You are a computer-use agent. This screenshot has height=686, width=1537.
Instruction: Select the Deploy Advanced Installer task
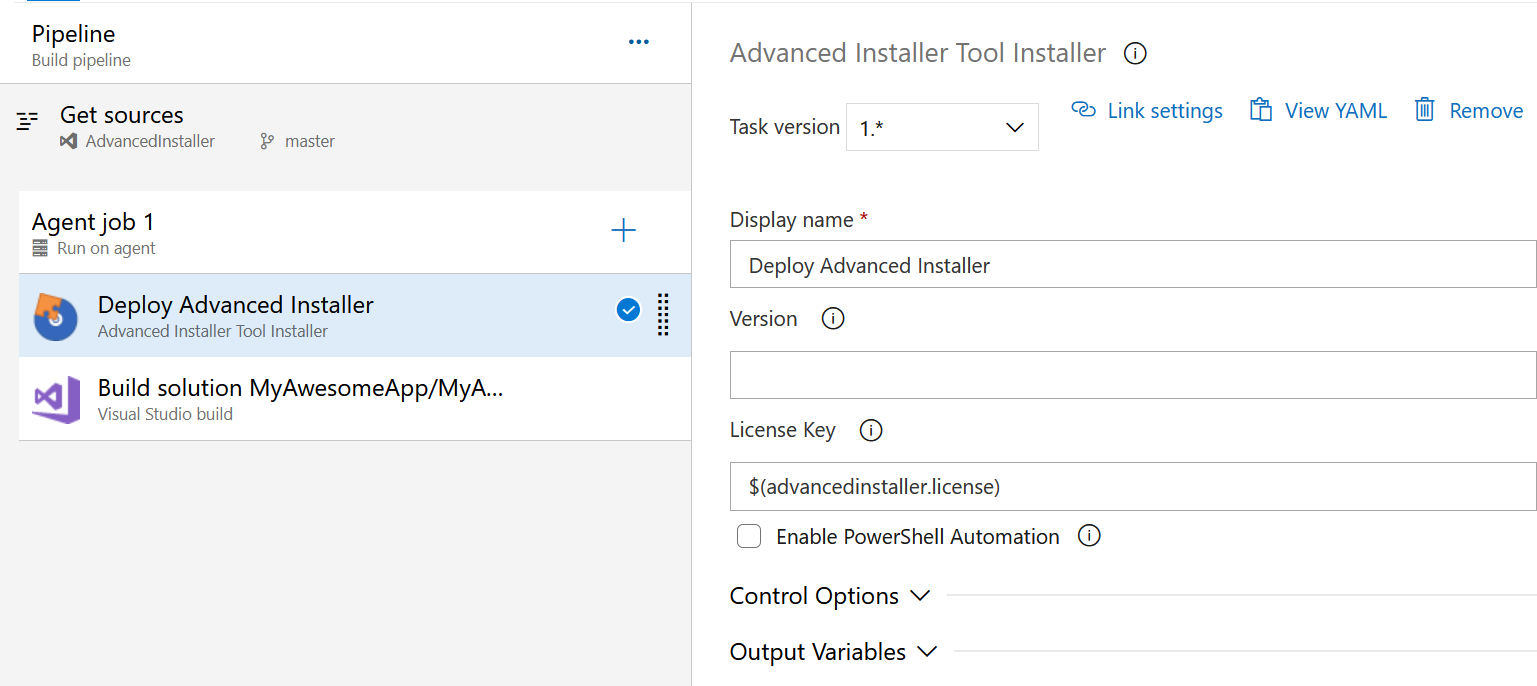355,315
